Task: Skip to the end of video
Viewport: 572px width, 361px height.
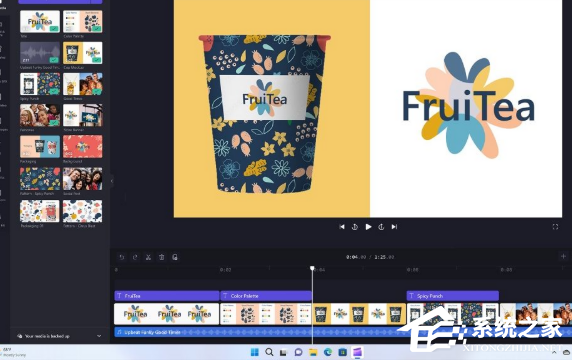Action: tap(394, 227)
